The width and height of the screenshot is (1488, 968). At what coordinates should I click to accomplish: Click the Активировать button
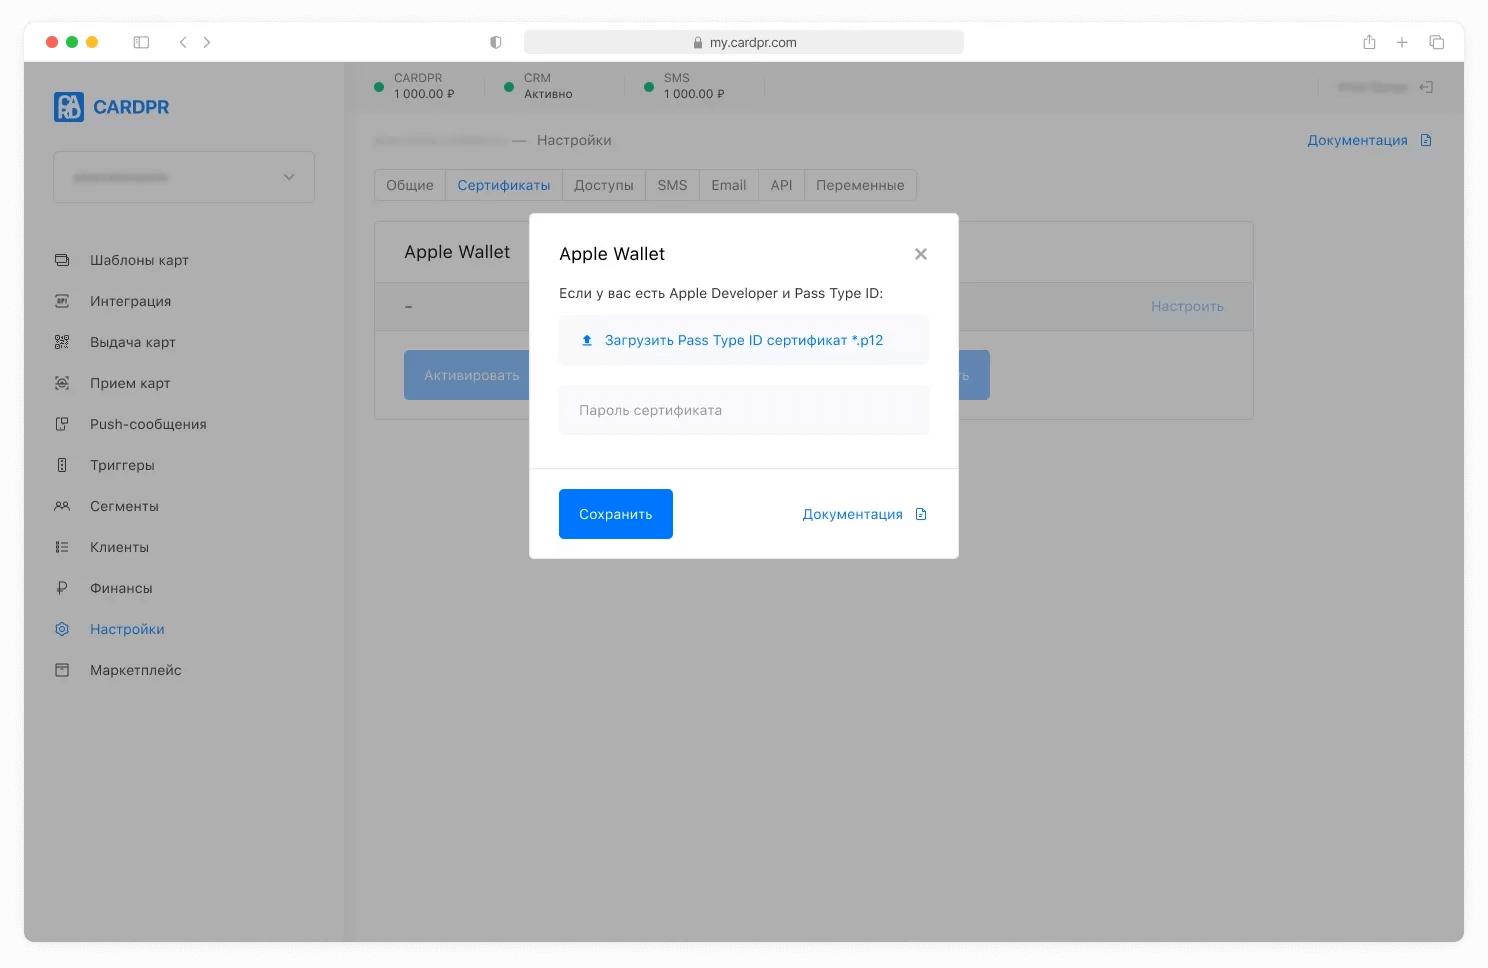[467, 375]
